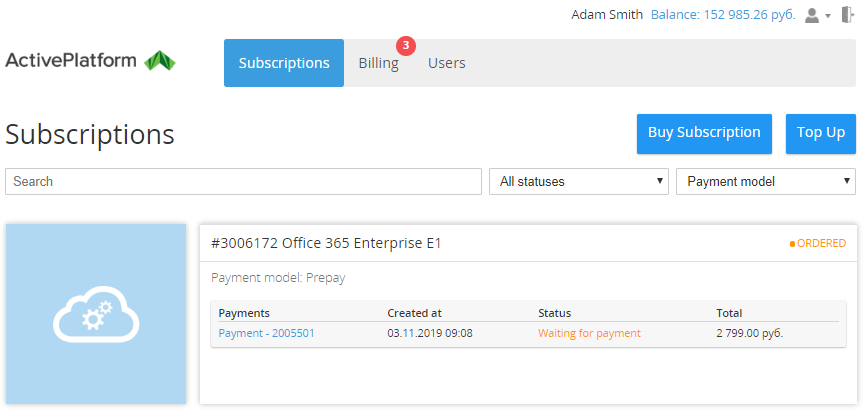
Task: Click the Payment model: Prepay text
Action: (x=278, y=278)
